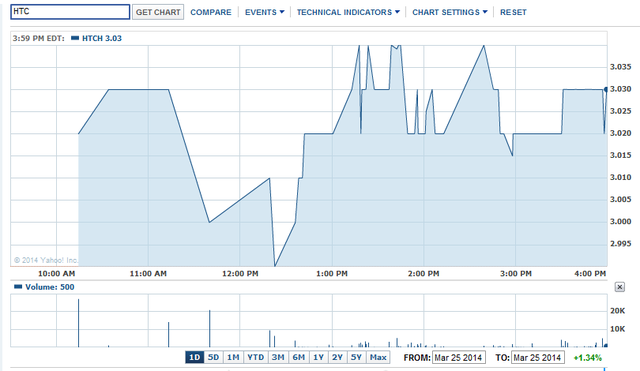Click the FROM date field
This screenshot has height=371, width=640.
[x=459, y=358]
